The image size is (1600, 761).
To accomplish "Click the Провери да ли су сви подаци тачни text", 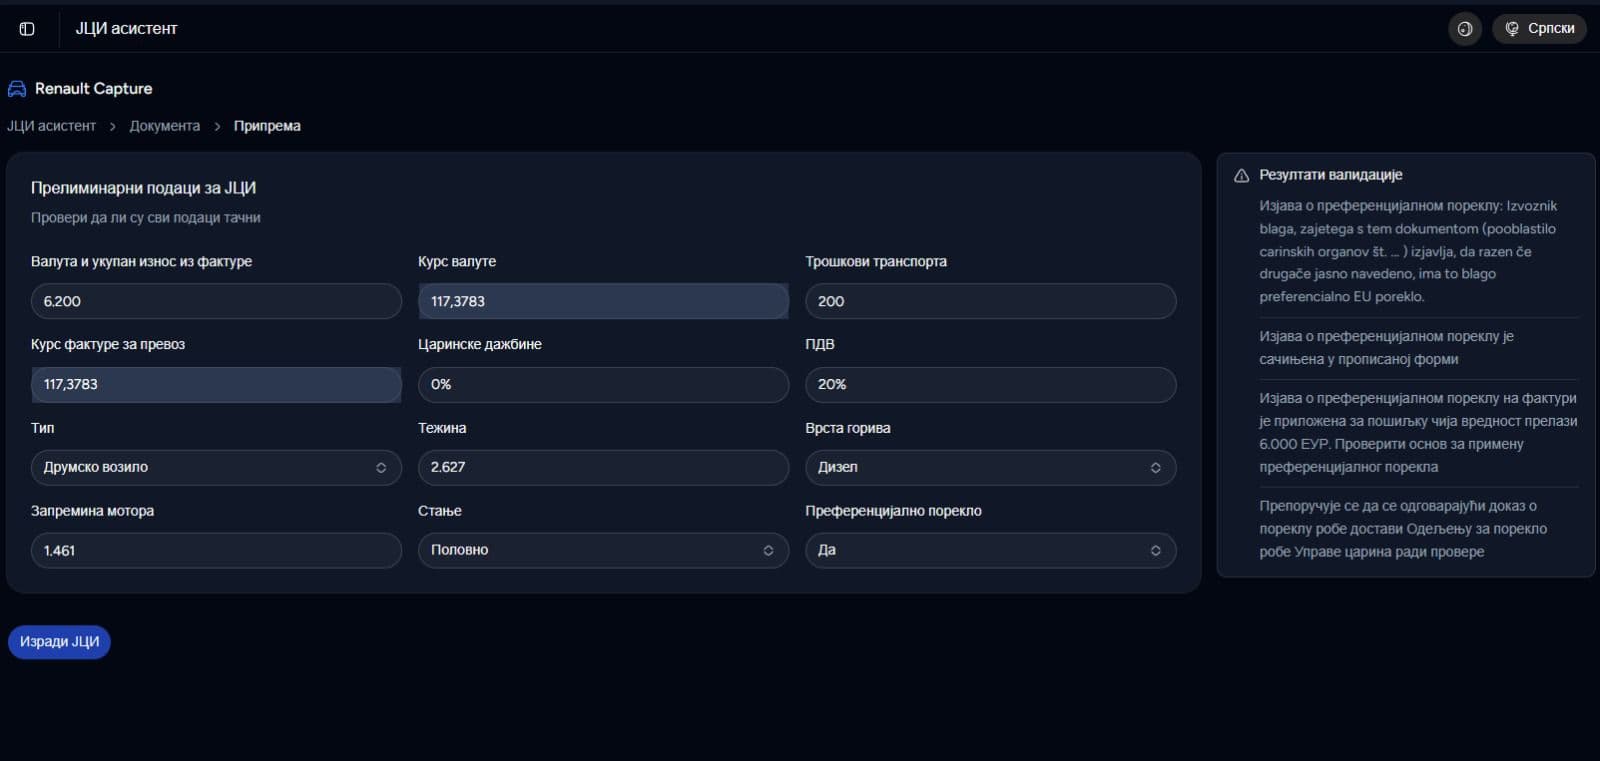I will [x=145, y=218].
